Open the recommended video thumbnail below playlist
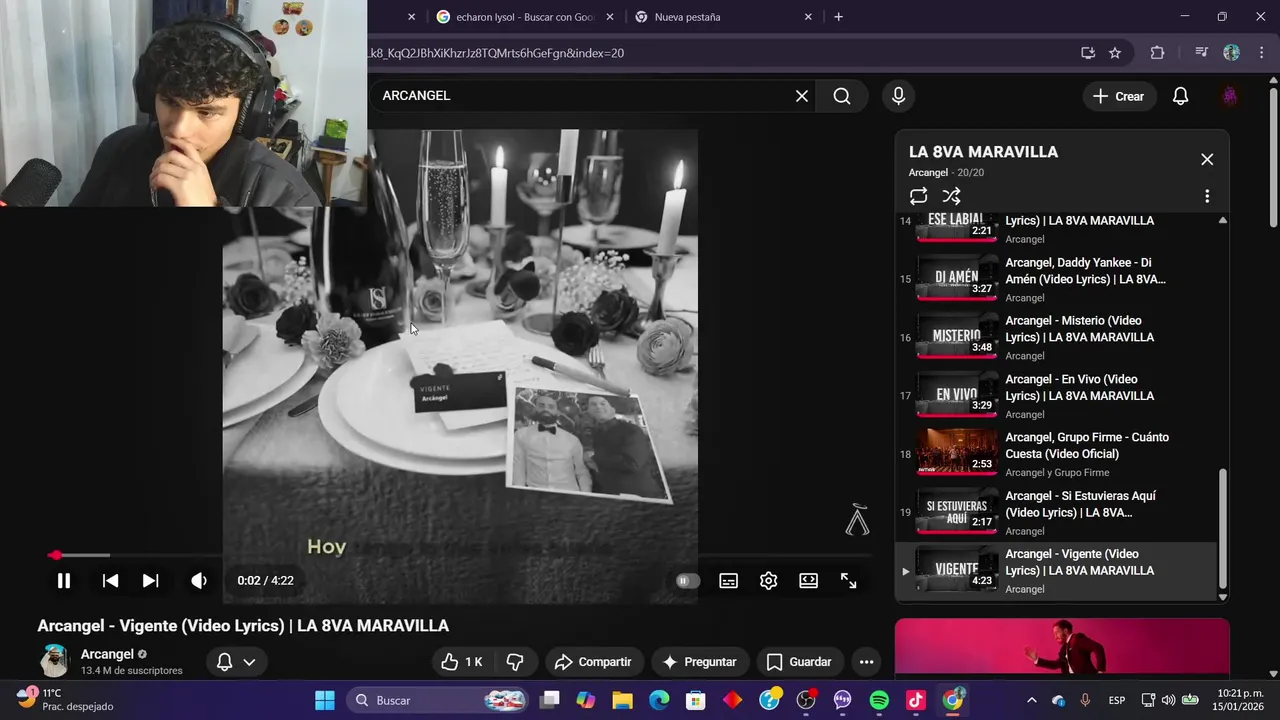 coord(1062,647)
